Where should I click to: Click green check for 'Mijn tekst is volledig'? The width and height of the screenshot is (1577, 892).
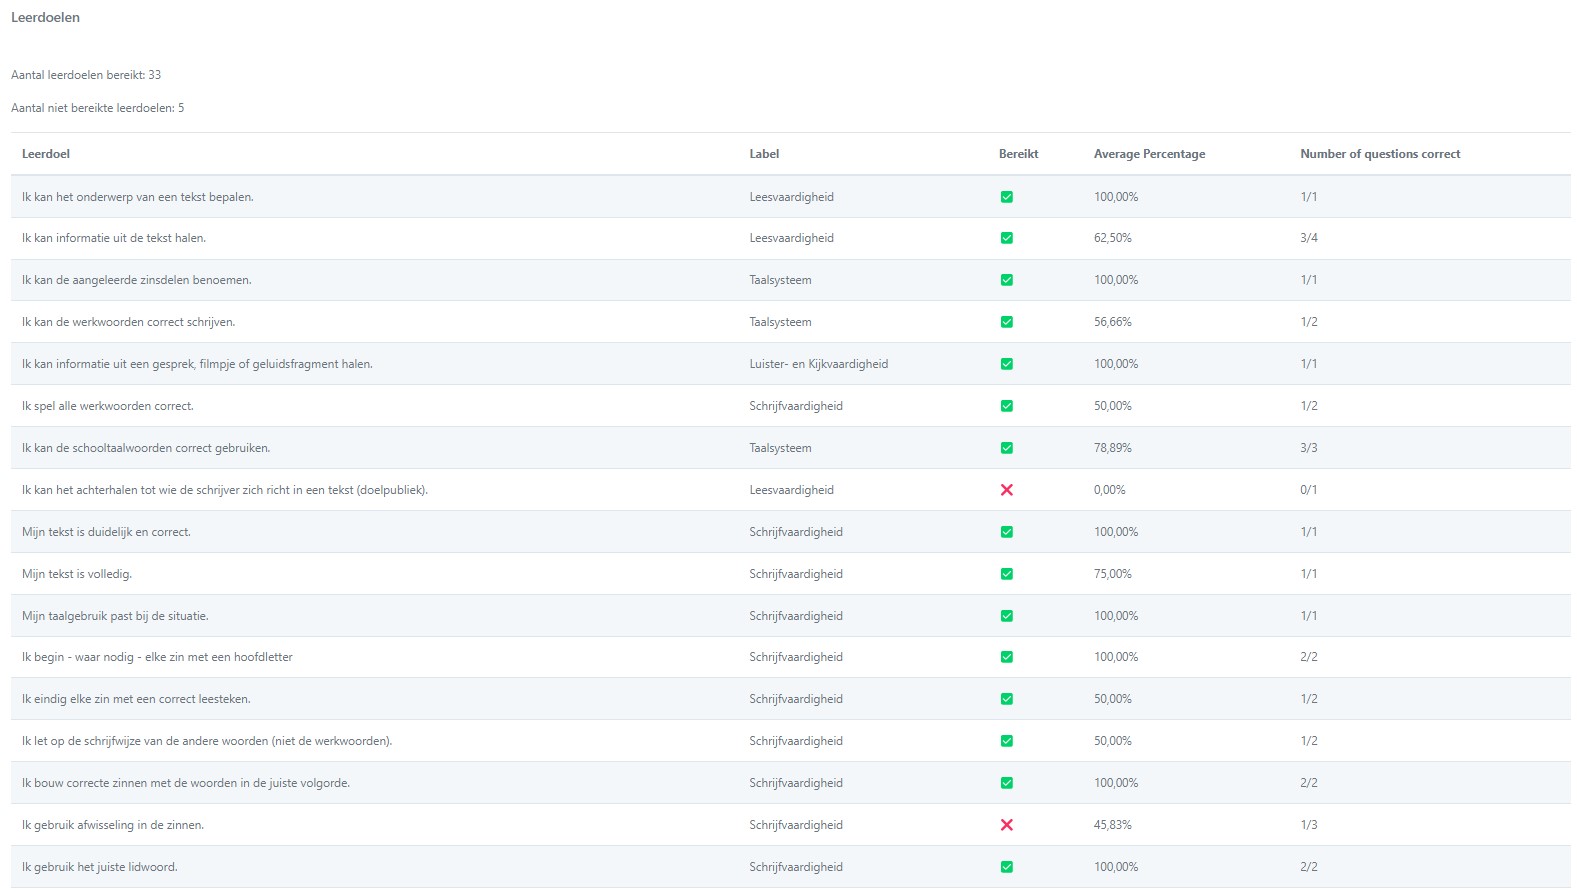tap(1006, 574)
